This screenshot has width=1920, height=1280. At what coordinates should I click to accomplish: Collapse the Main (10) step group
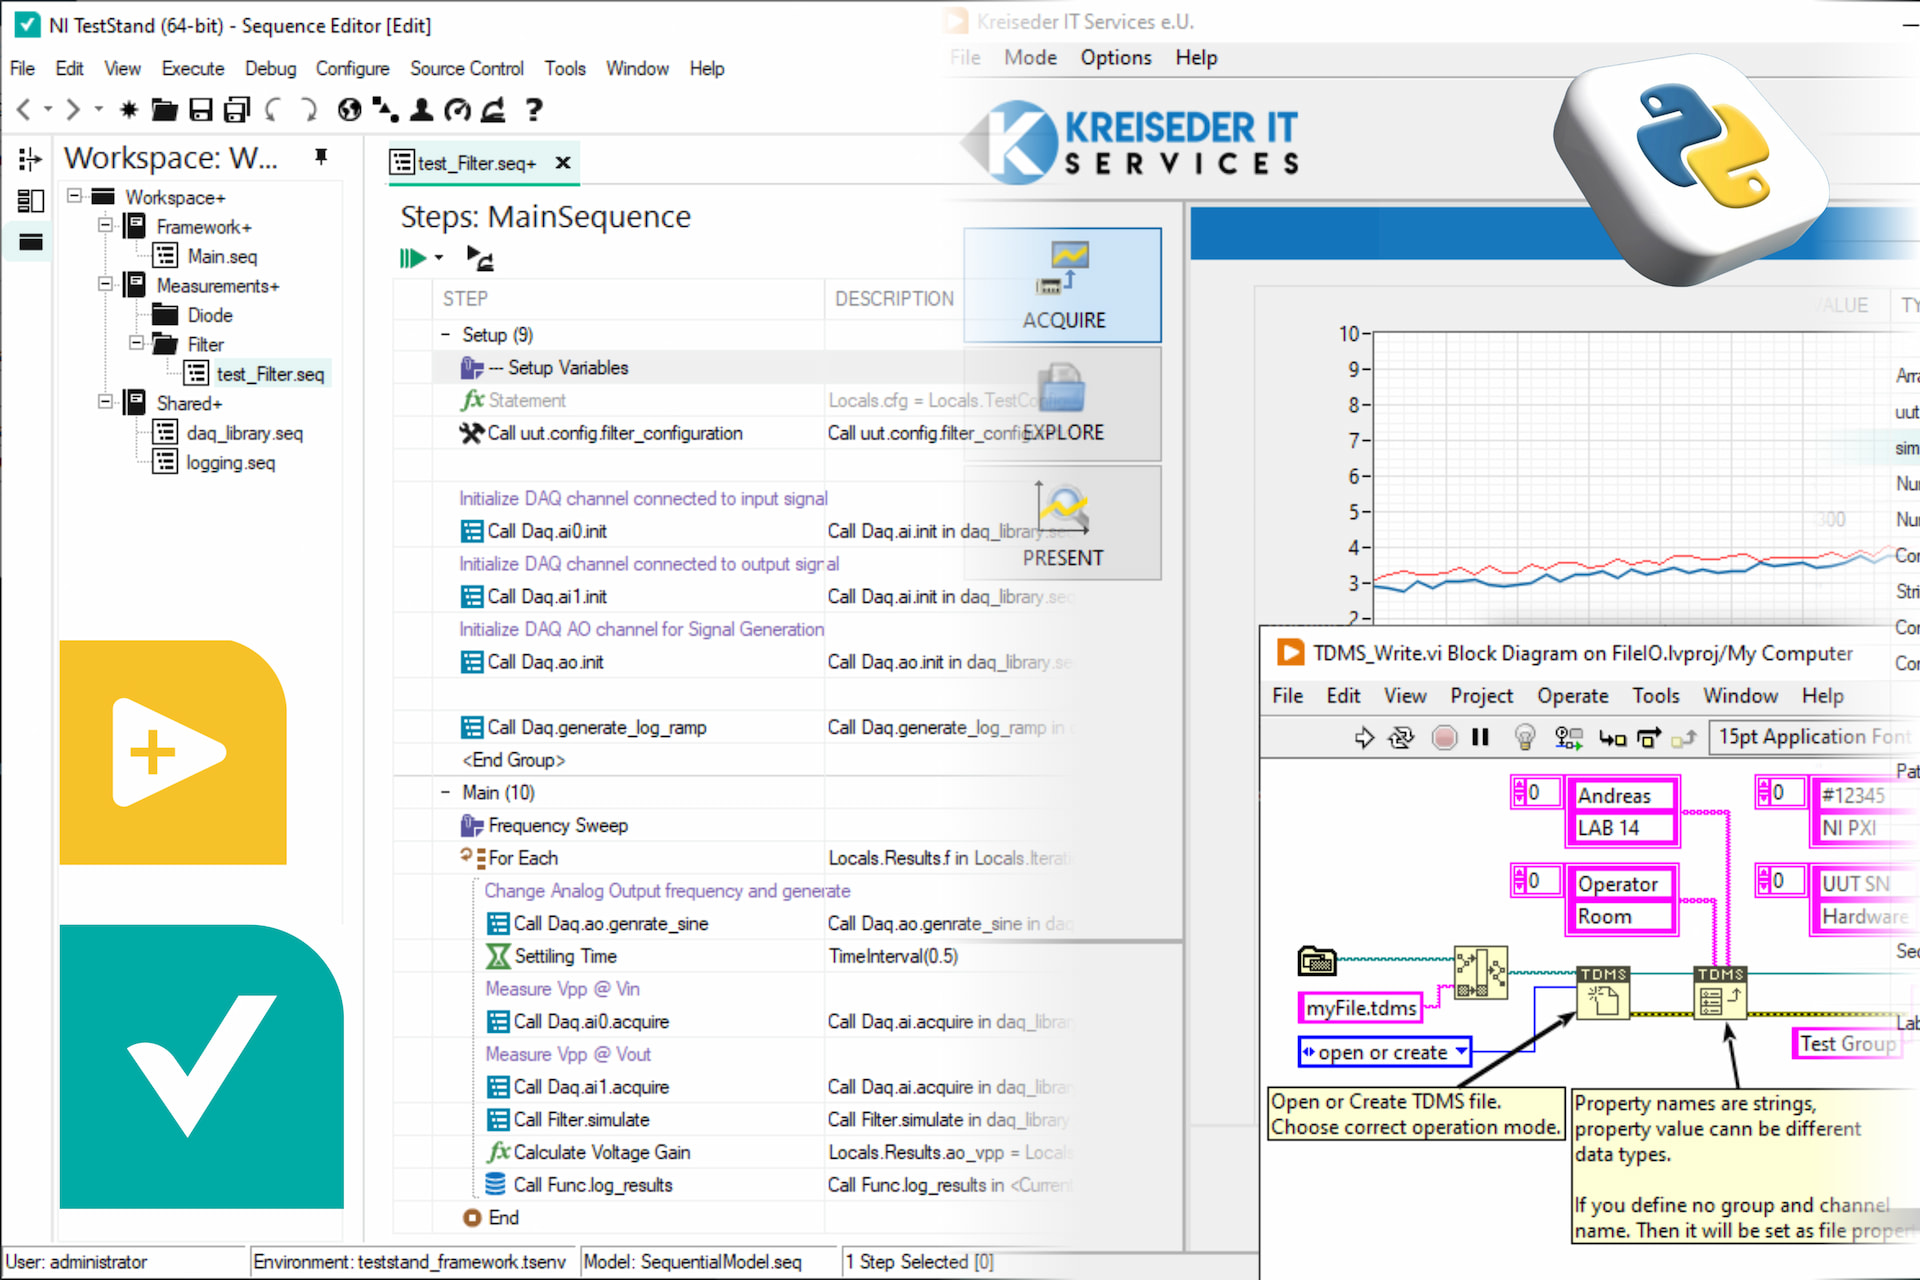pos(446,792)
